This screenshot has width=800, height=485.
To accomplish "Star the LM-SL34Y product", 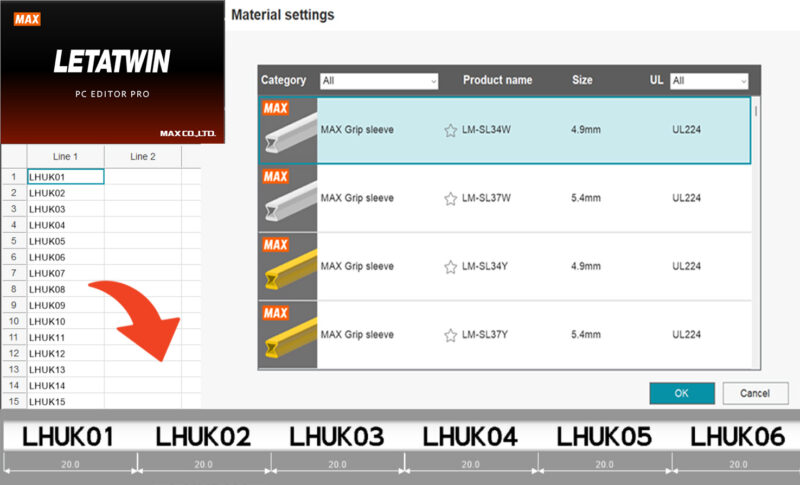I will [450, 266].
